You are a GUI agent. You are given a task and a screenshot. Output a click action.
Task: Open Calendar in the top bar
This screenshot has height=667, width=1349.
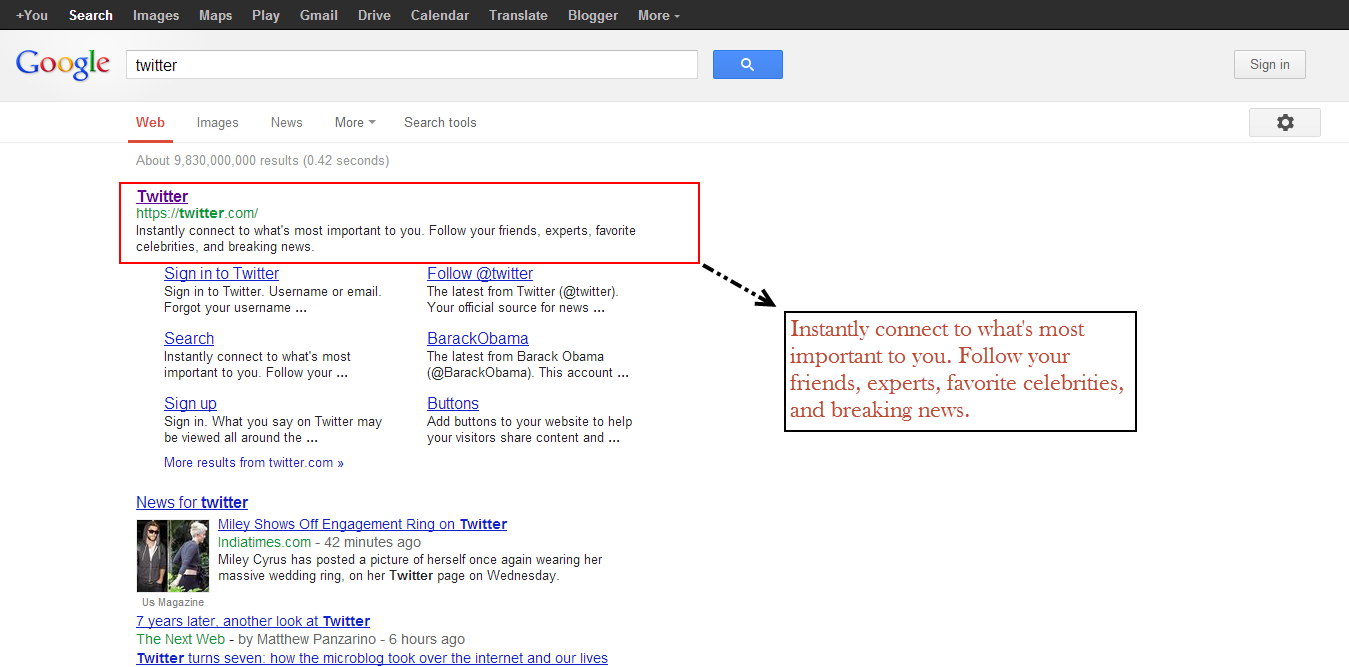coord(440,15)
